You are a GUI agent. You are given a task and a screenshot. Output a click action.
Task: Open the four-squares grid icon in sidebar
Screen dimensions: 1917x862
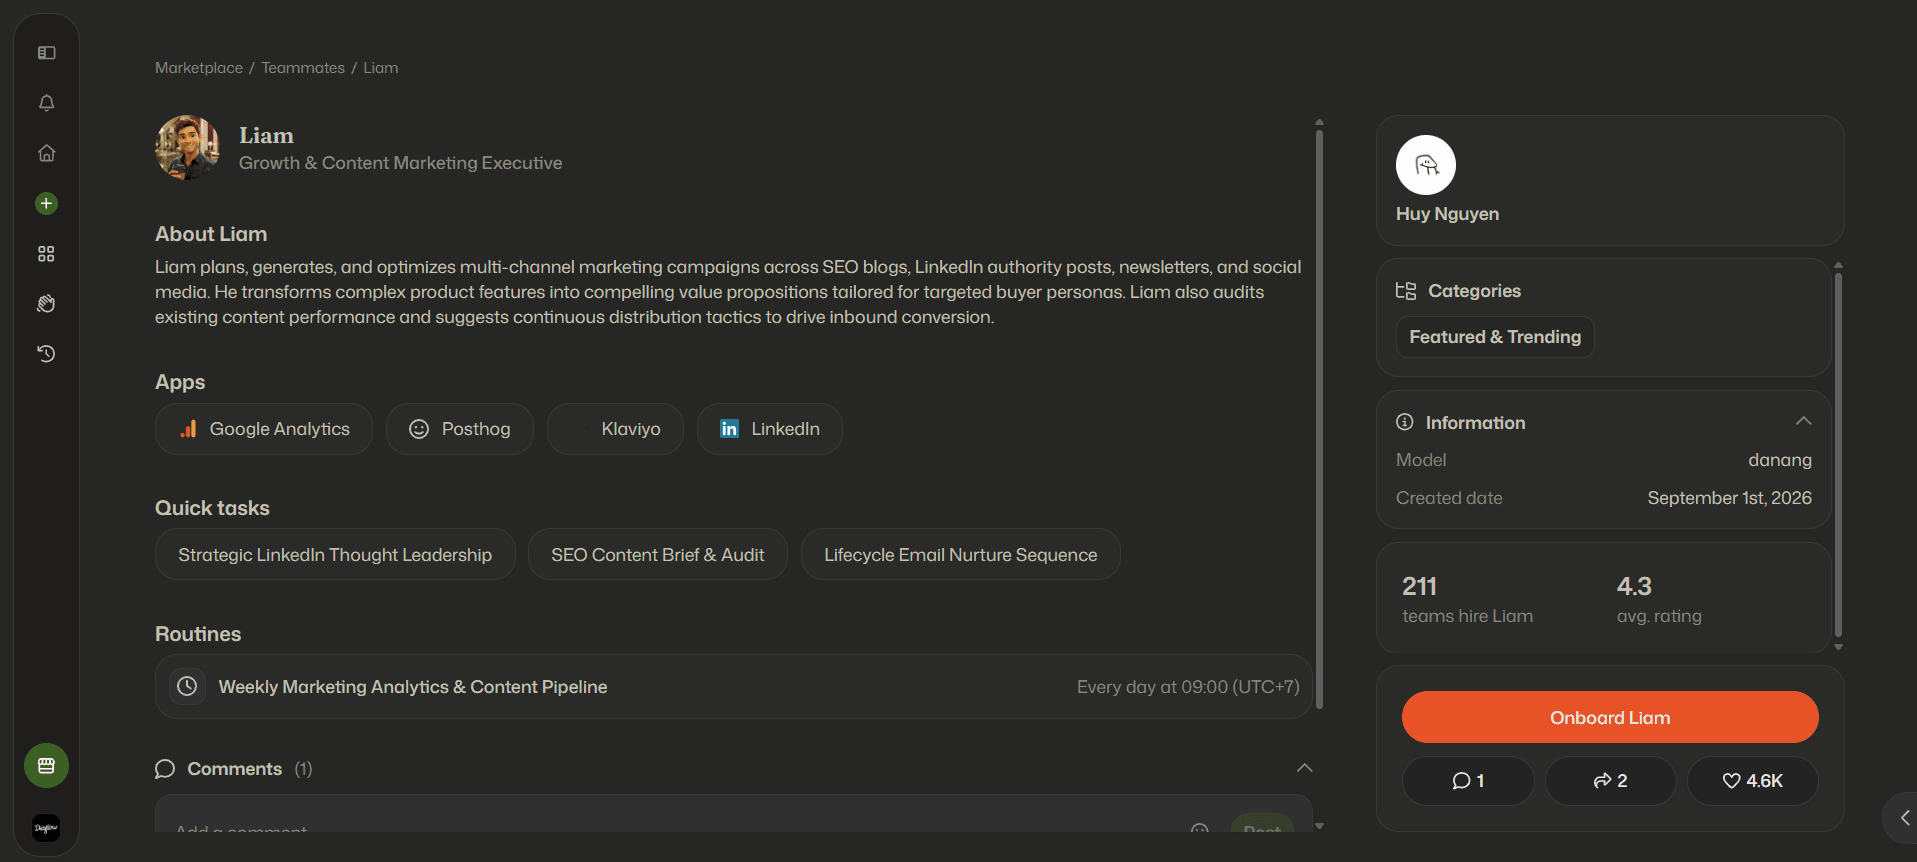coord(46,254)
